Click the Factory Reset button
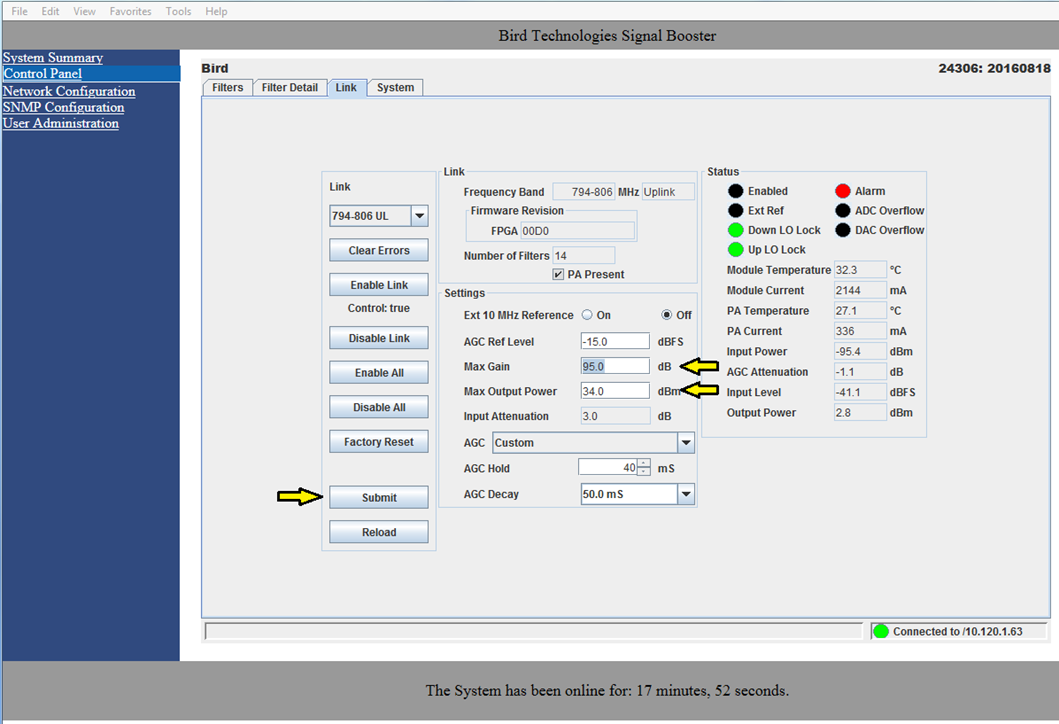This screenshot has width=1059, height=724. [x=379, y=442]
